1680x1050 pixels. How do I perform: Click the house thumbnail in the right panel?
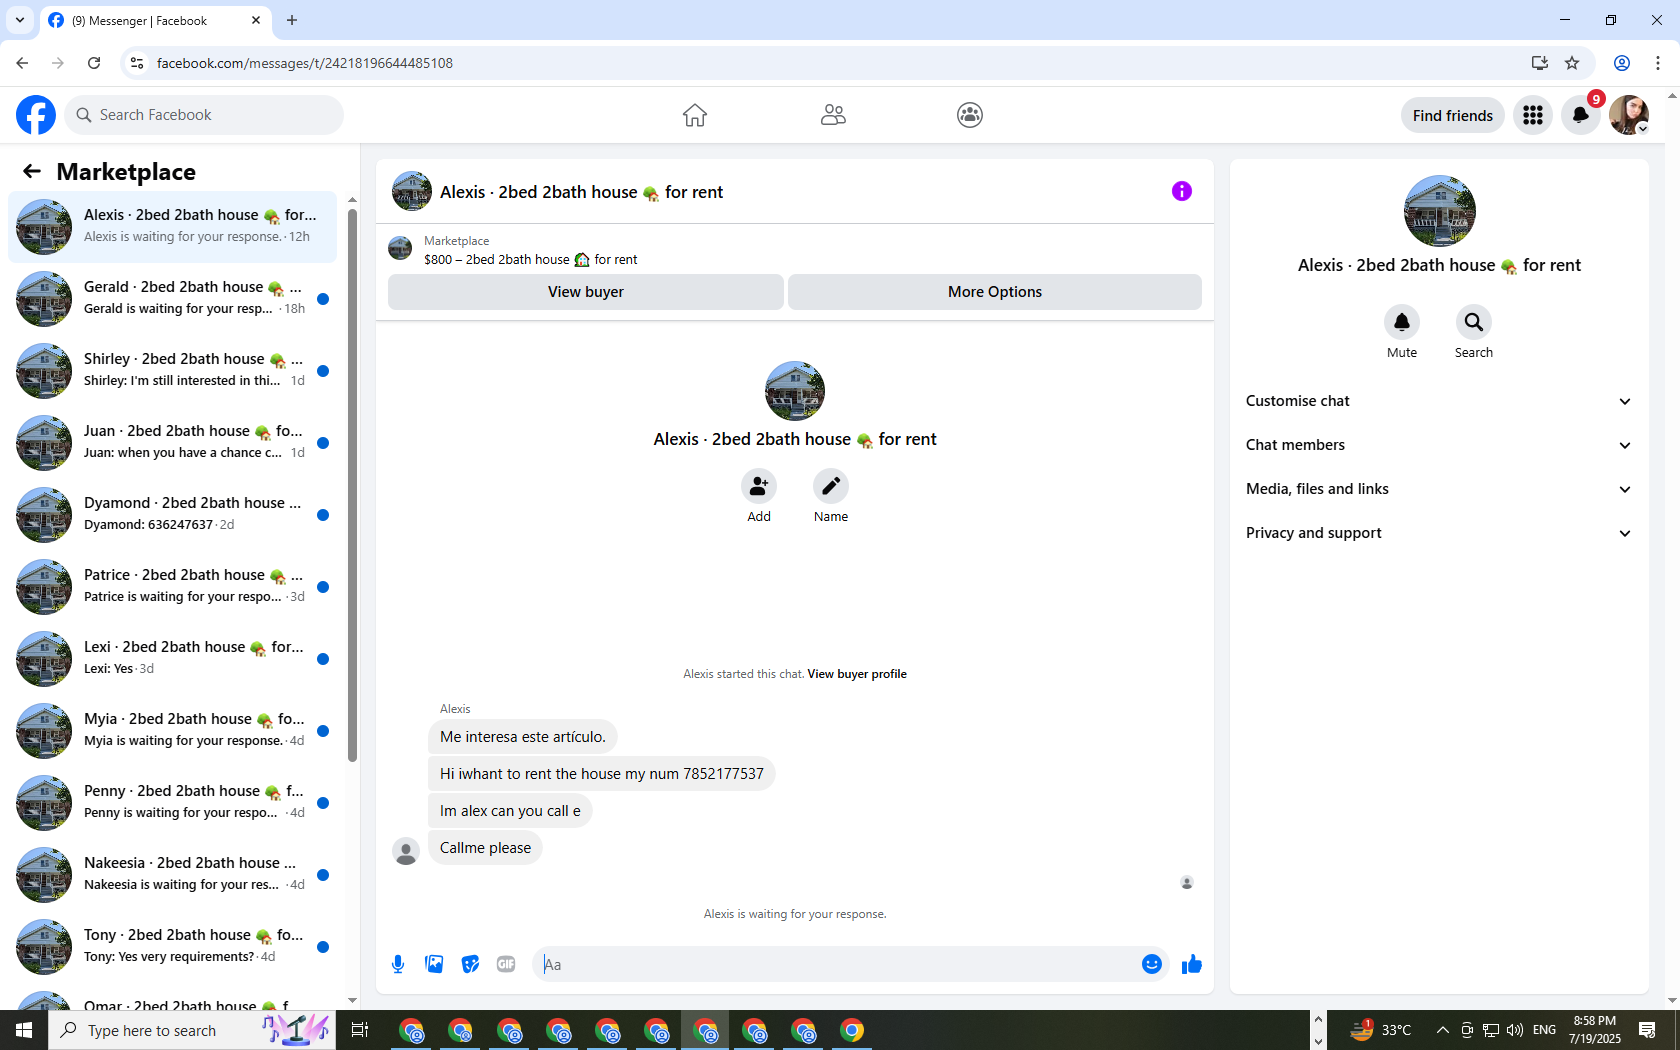pyautogui.click(x=1439, y=211)
